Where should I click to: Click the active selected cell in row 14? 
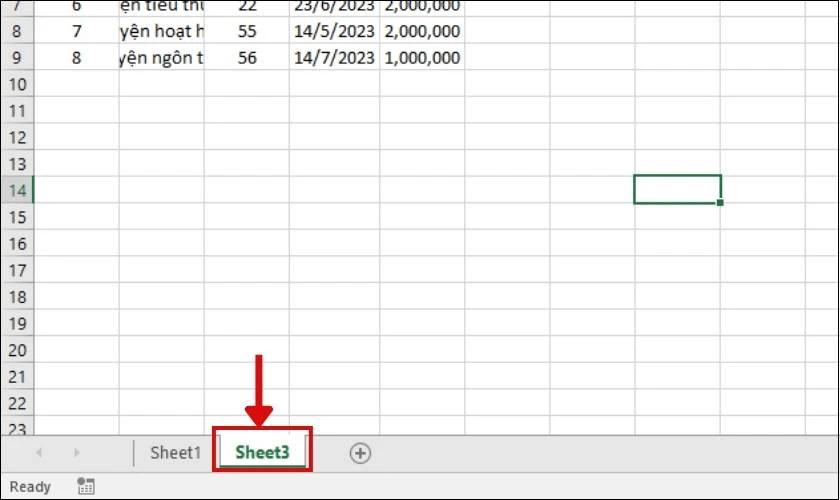click(x=678, y=189)
